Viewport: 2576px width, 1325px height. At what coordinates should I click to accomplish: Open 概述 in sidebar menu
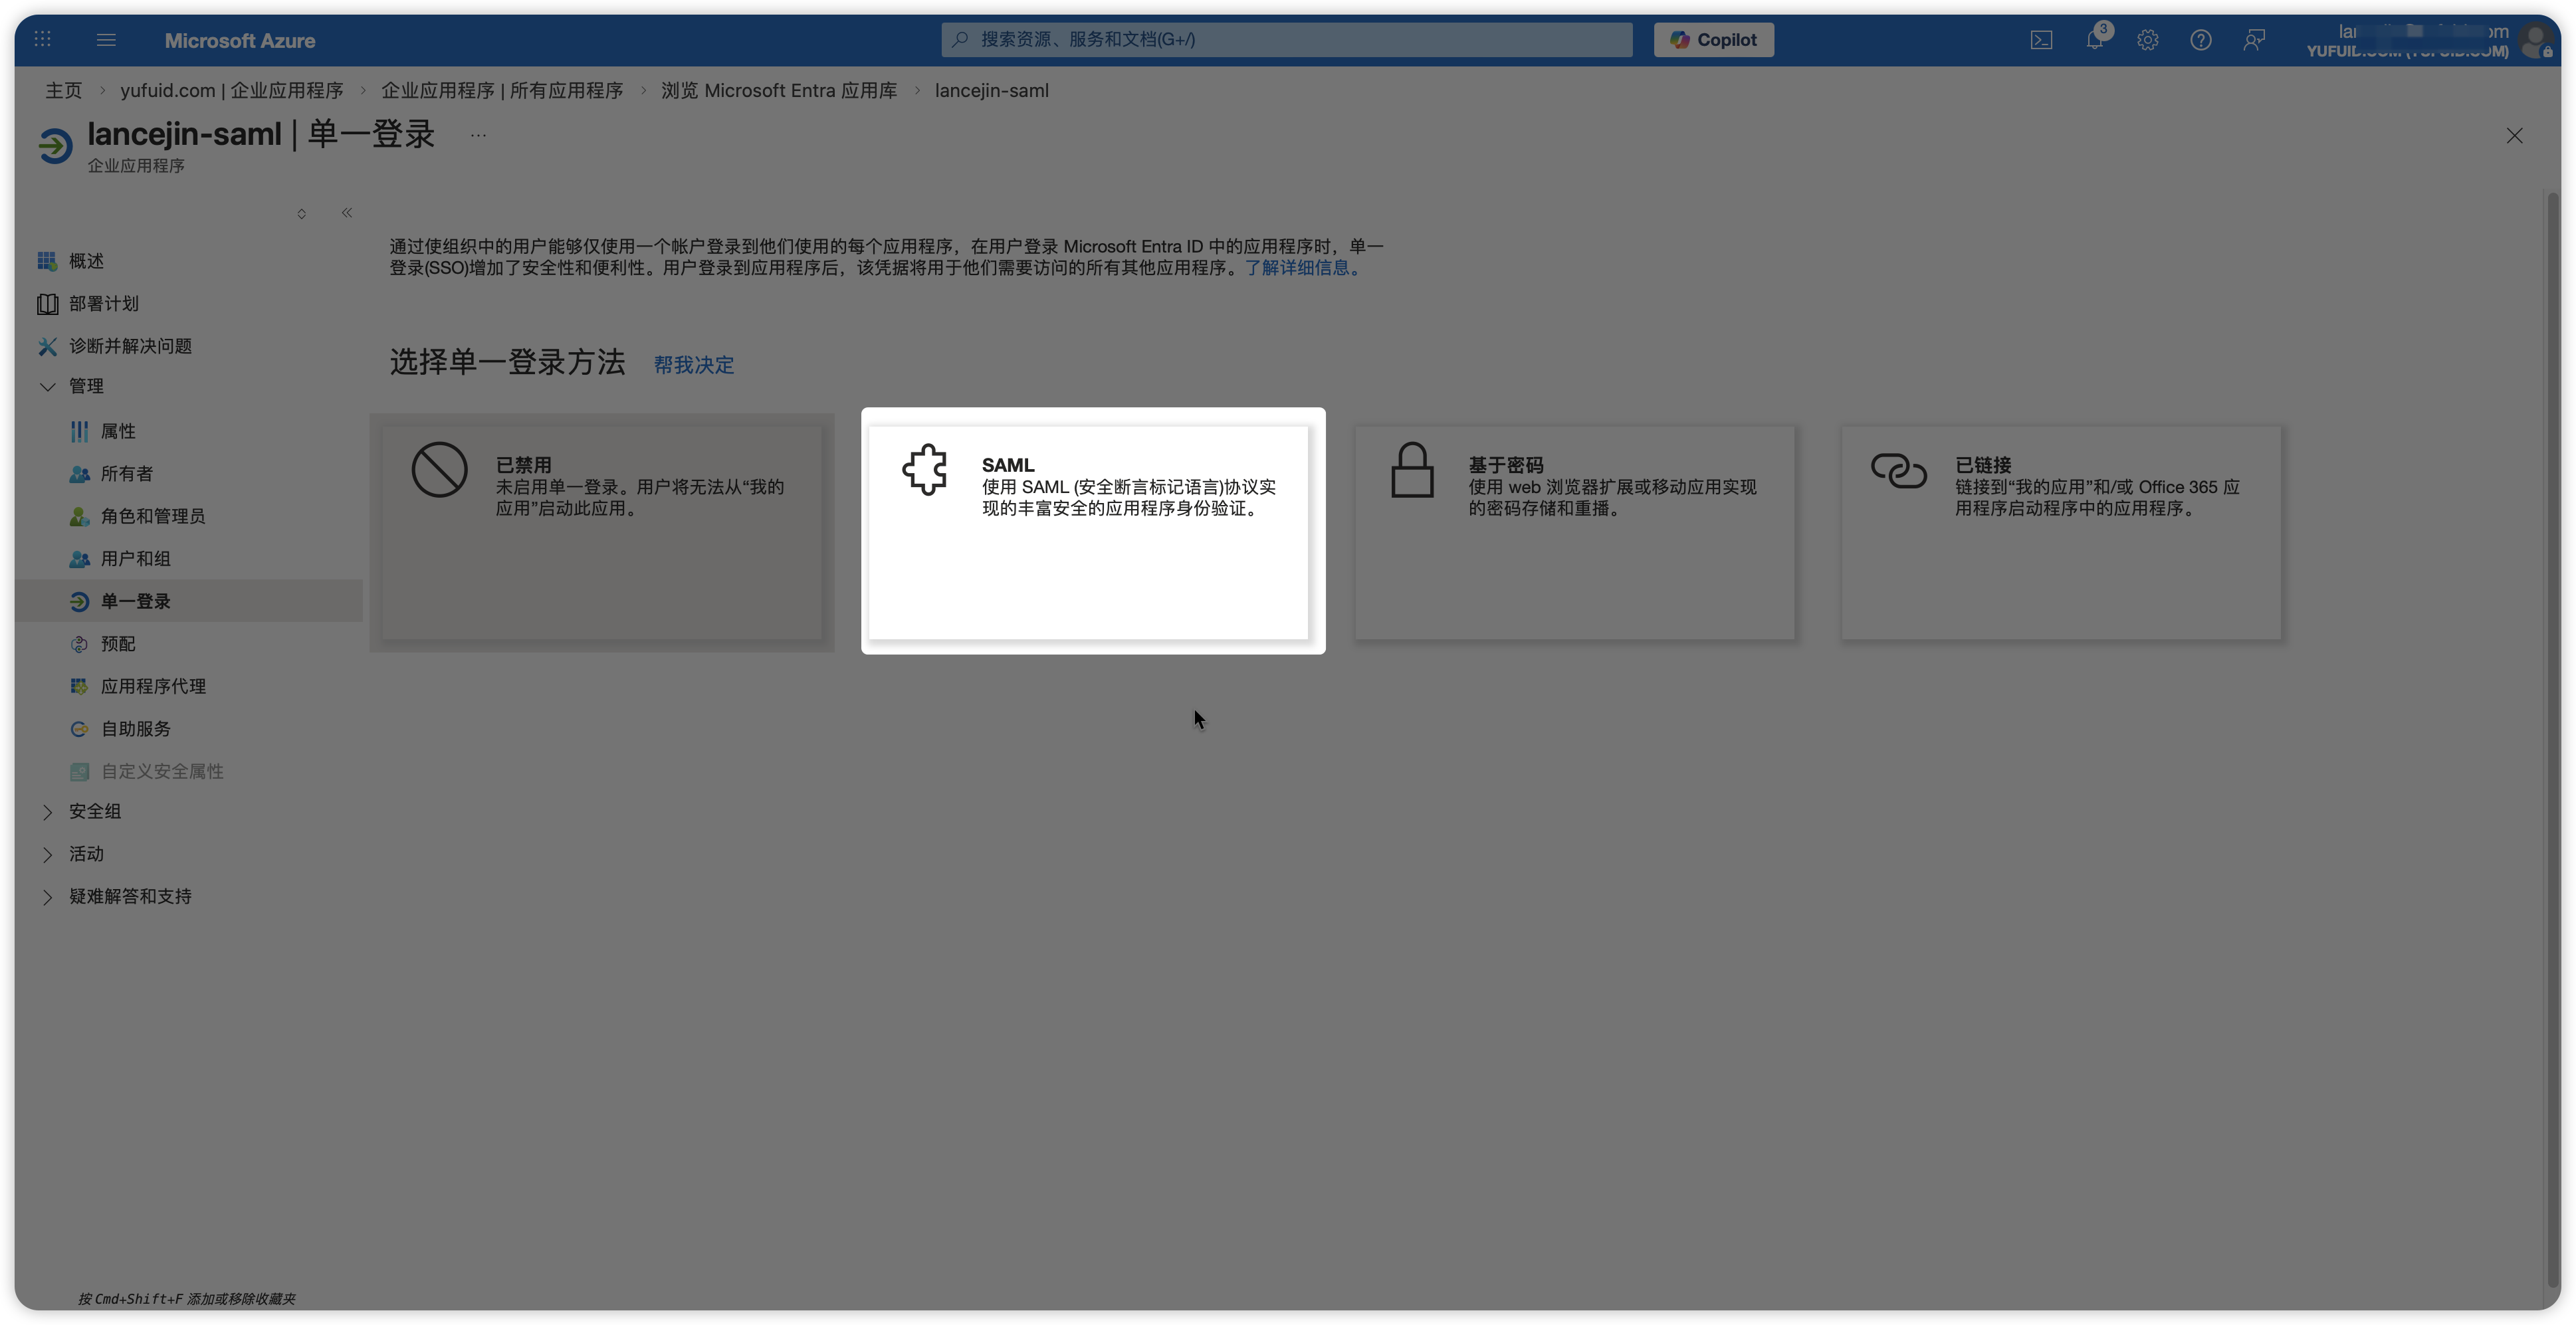pos(86,261)
